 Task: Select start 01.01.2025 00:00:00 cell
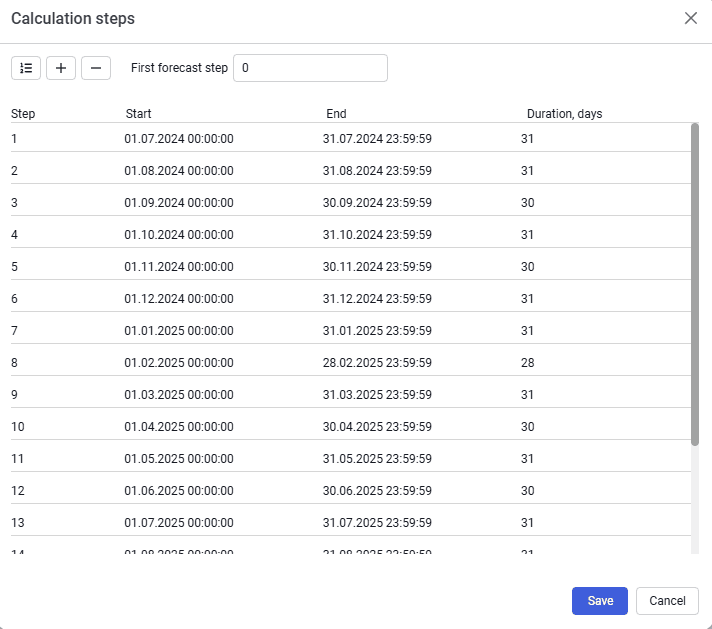coord(179,331)
